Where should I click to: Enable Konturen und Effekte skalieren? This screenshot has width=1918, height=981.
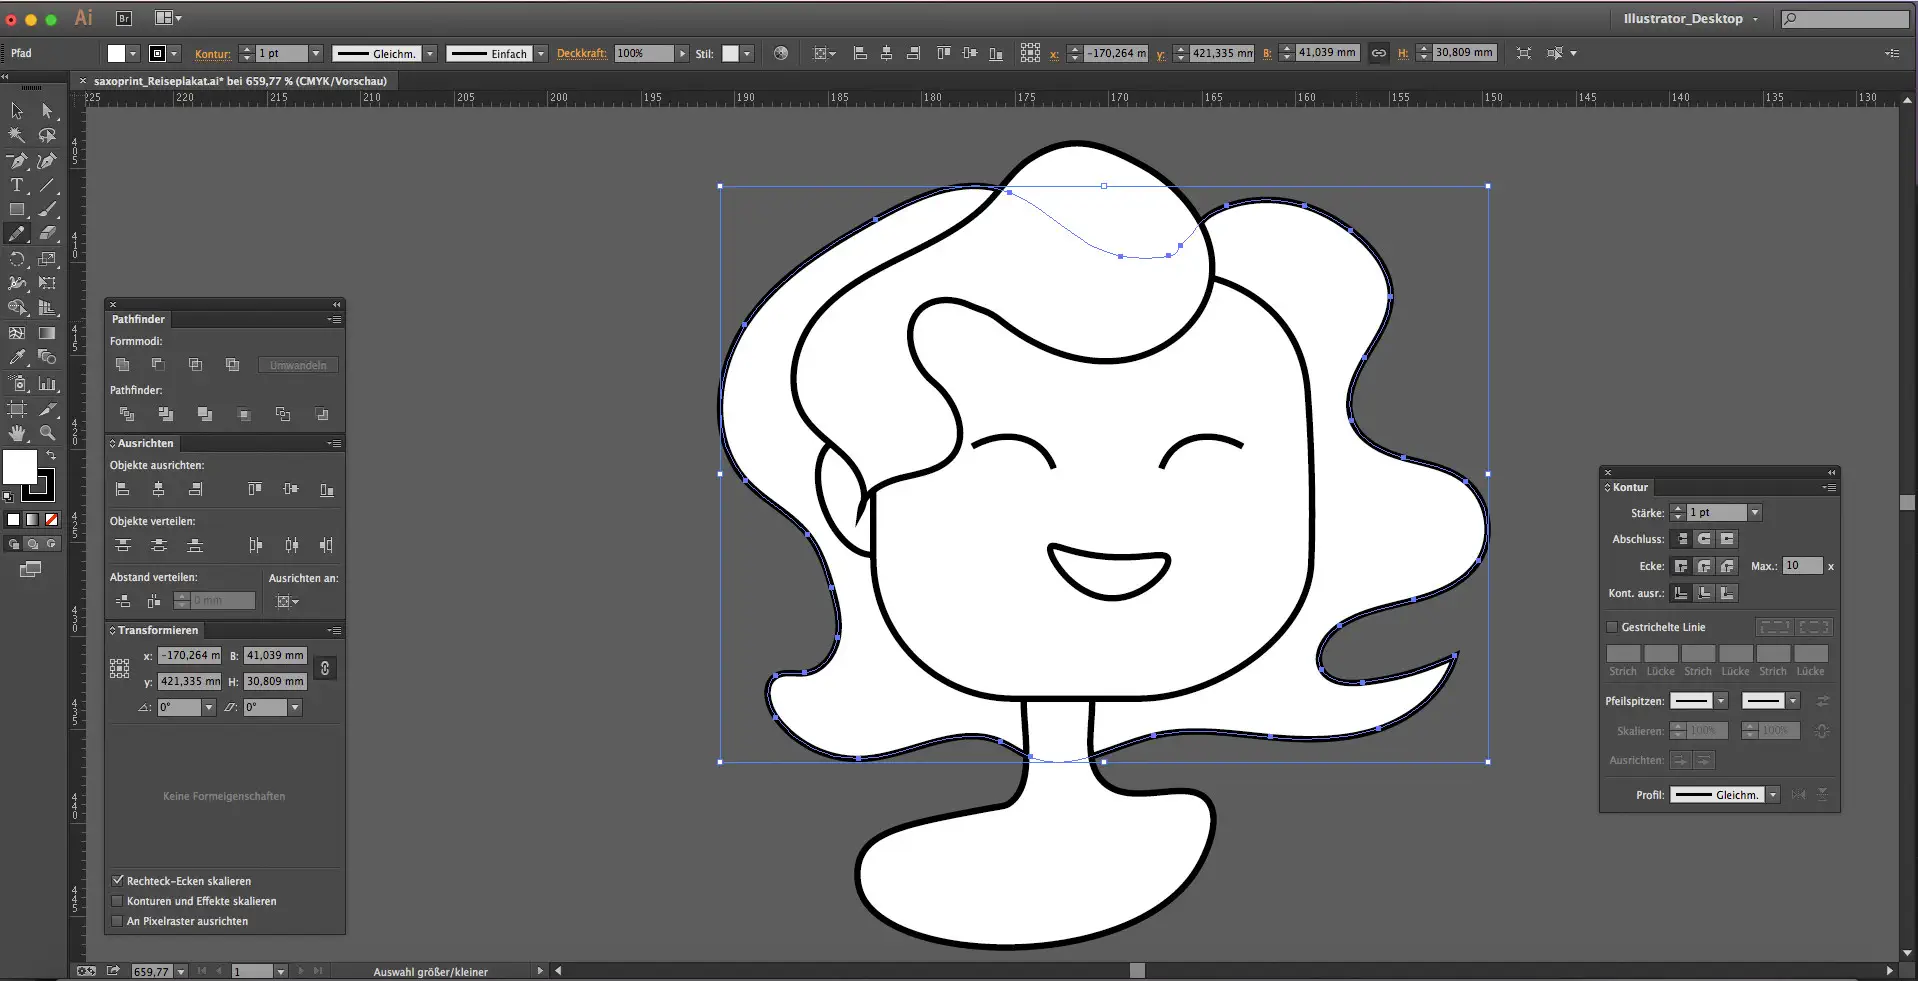pyautogui.click(x=118, y=901)
